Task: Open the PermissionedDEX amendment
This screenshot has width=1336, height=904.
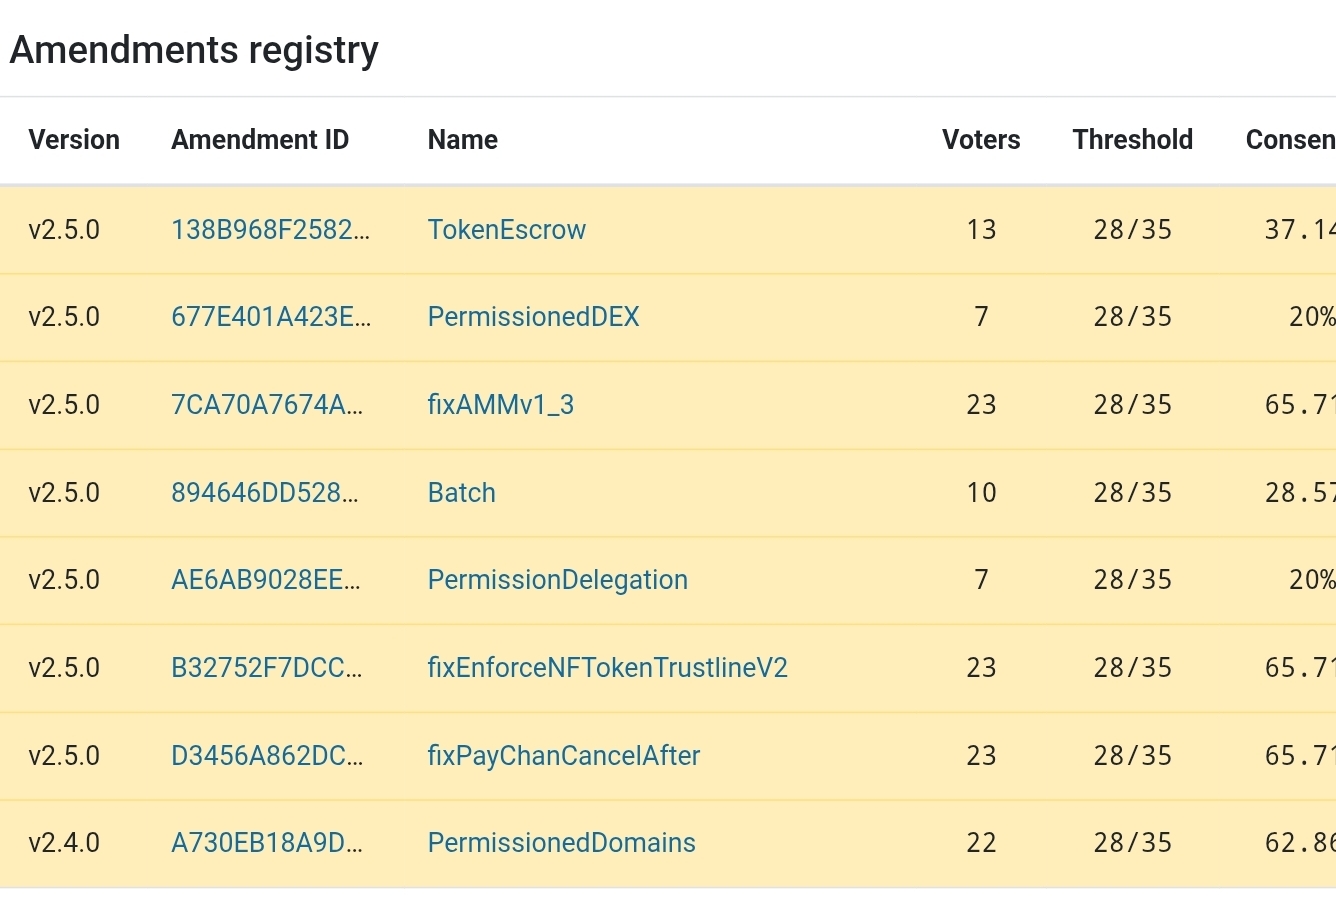Action: point(534,317)
